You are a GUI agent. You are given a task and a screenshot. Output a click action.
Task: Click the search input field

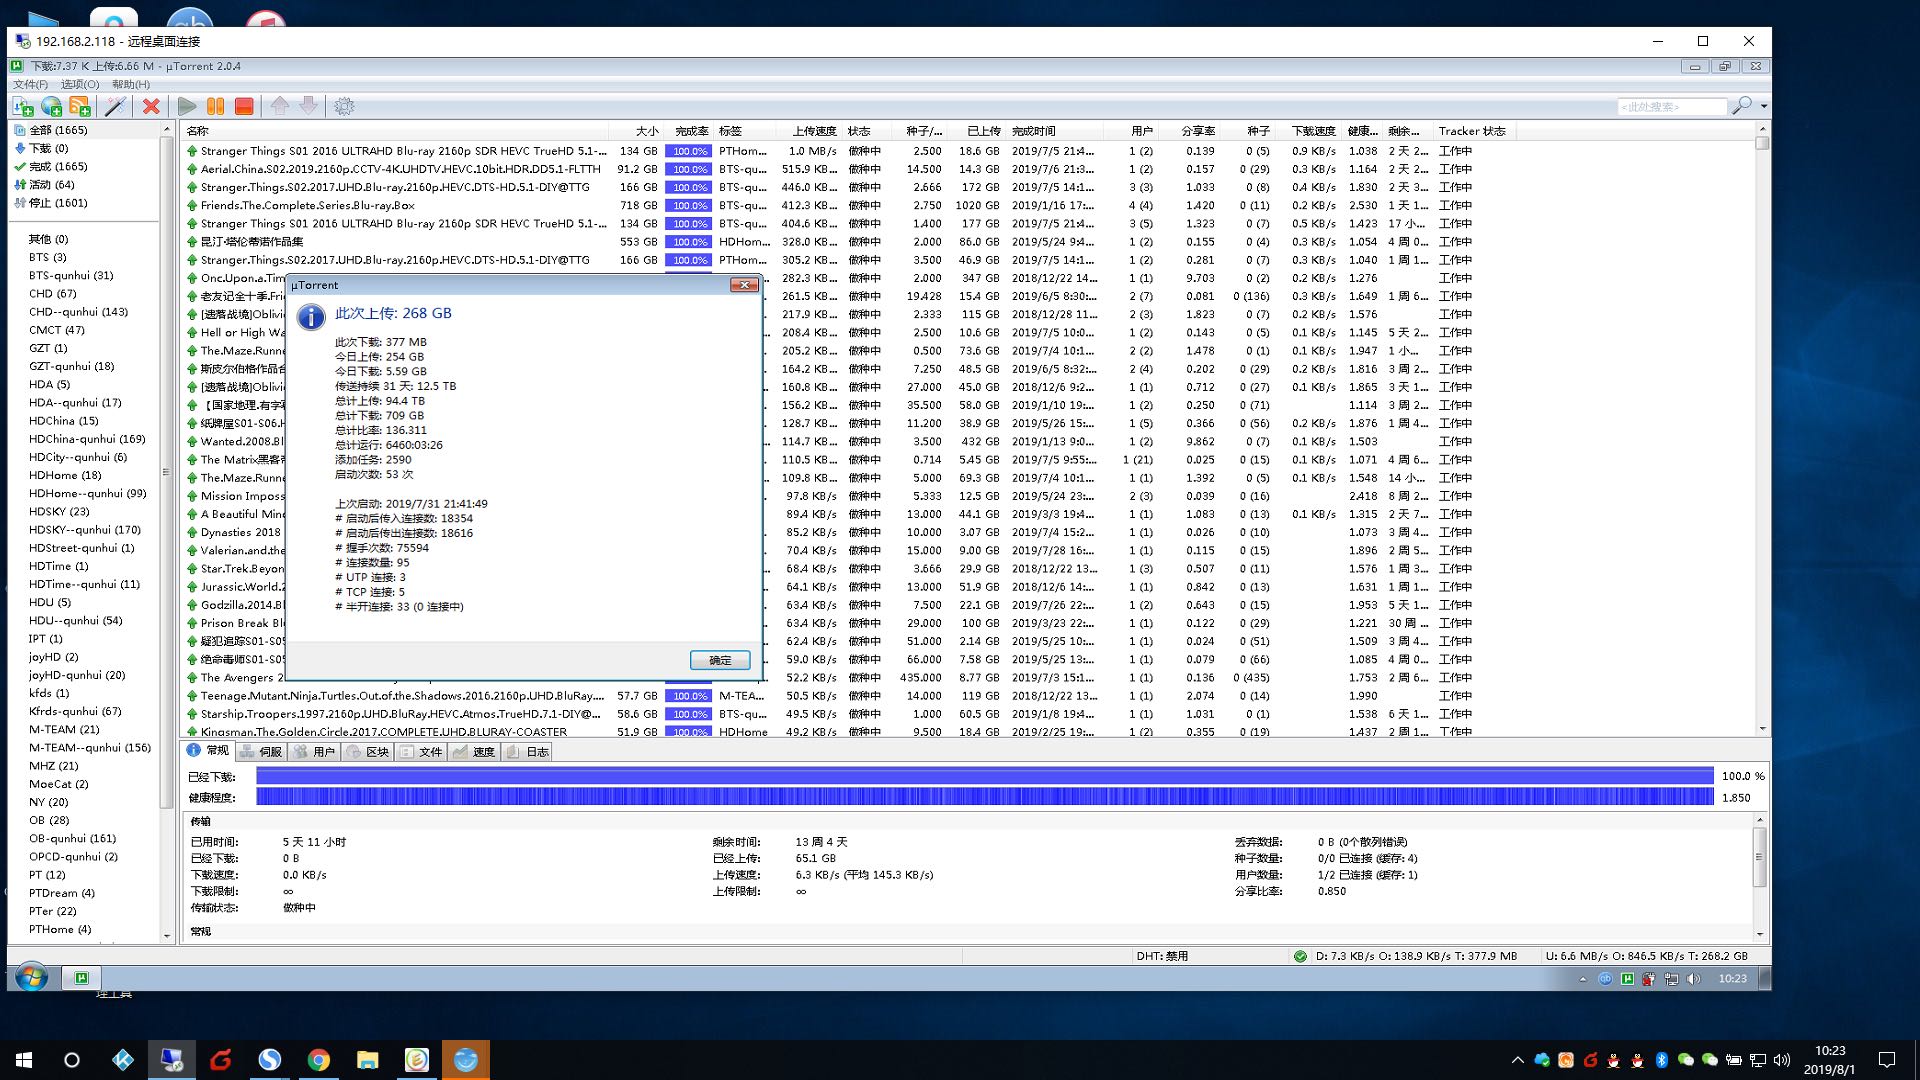pos(1670,106)
